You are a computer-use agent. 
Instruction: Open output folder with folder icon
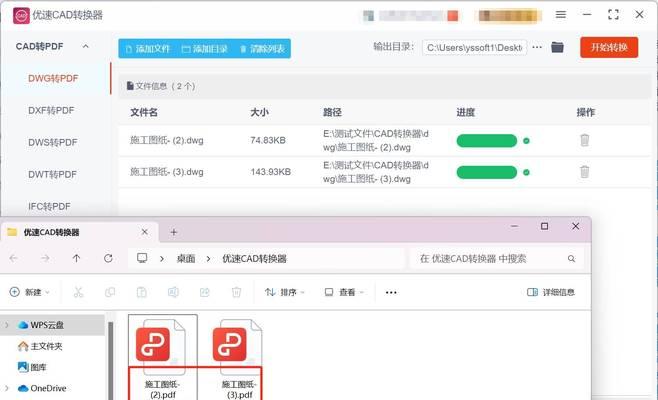[557, 47]
